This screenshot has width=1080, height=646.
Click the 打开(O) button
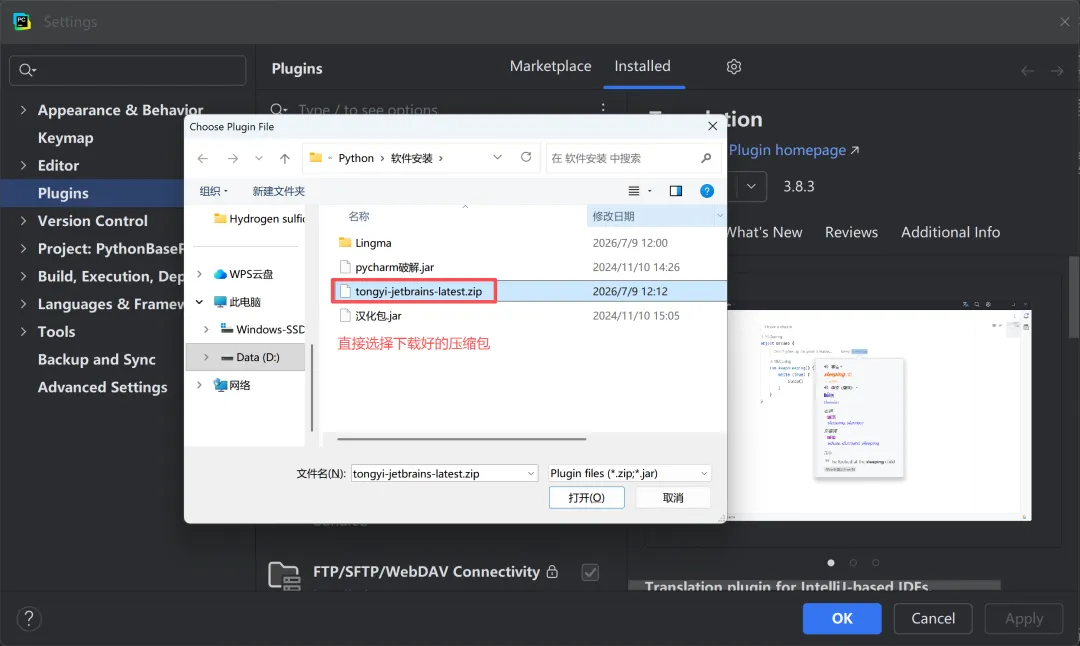pyautogui.click(x=587, y=497)
